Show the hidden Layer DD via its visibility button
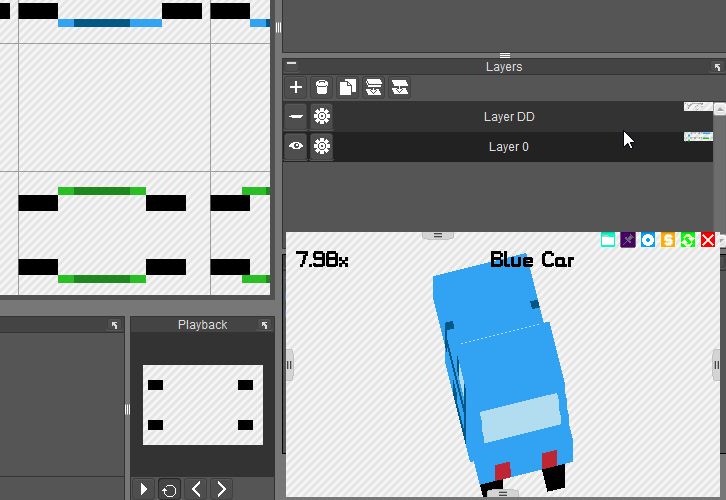The image size is (726, 500). tap(296, 116)
